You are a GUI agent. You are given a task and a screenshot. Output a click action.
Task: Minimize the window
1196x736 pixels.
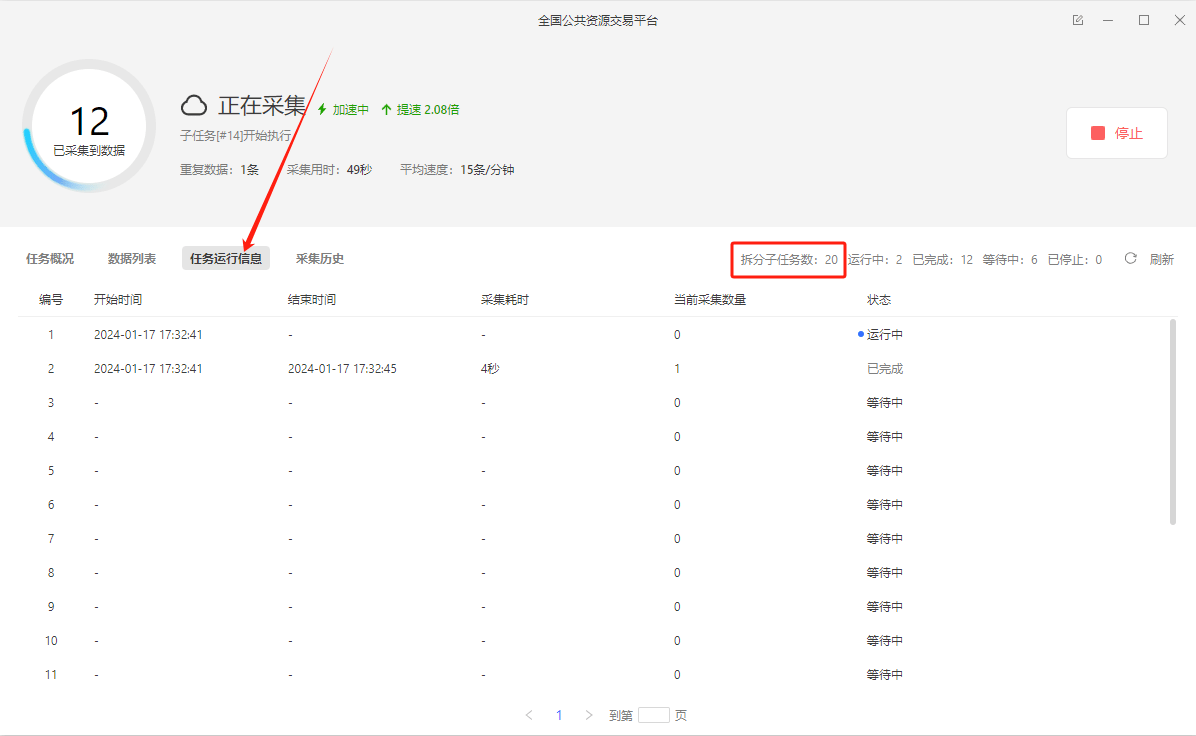(1108, 21)
